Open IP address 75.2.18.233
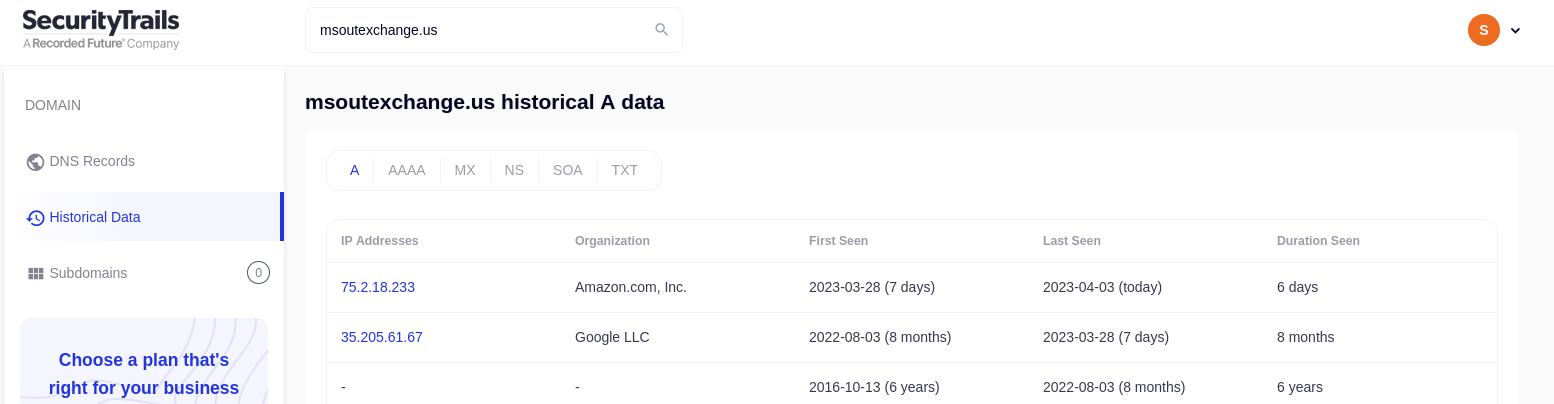This screenshot has width=1554, height=404. (x=378, y=287)
